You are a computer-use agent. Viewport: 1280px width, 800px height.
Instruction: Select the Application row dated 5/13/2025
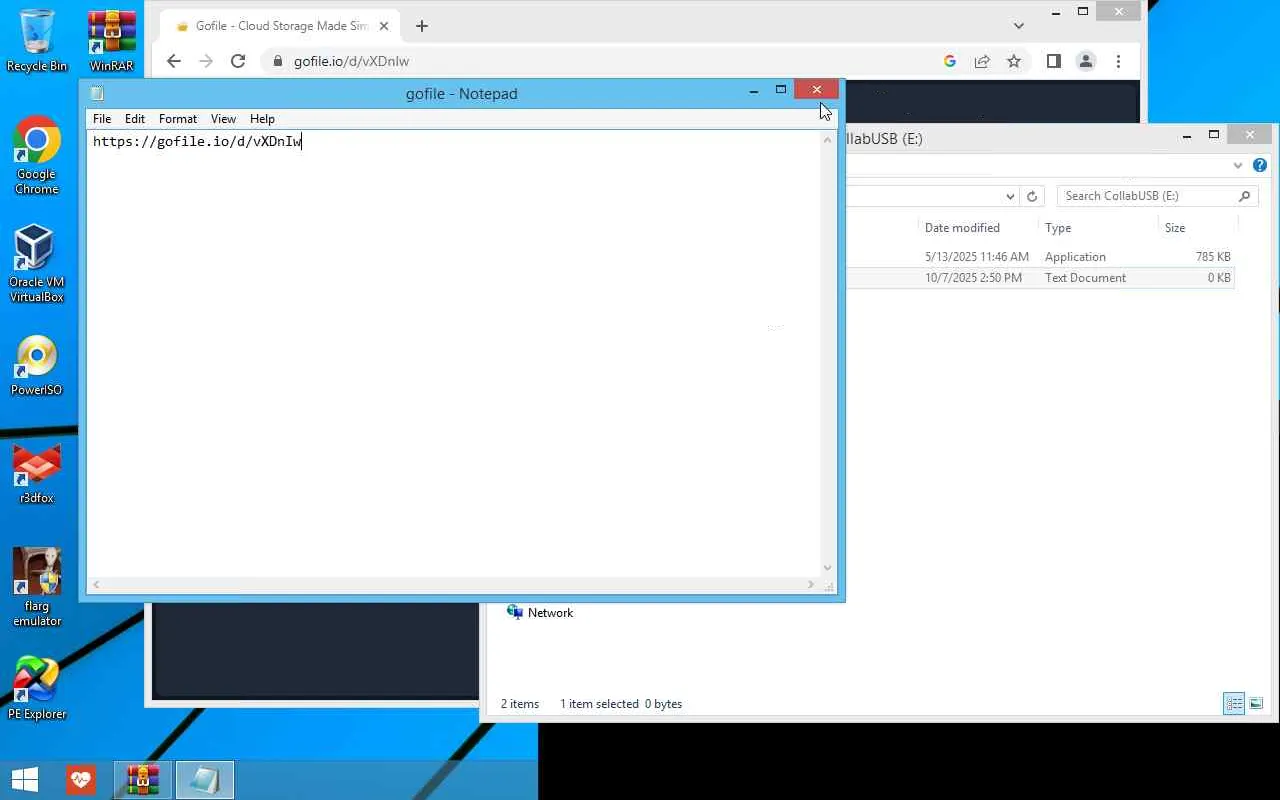(1040, 257)
